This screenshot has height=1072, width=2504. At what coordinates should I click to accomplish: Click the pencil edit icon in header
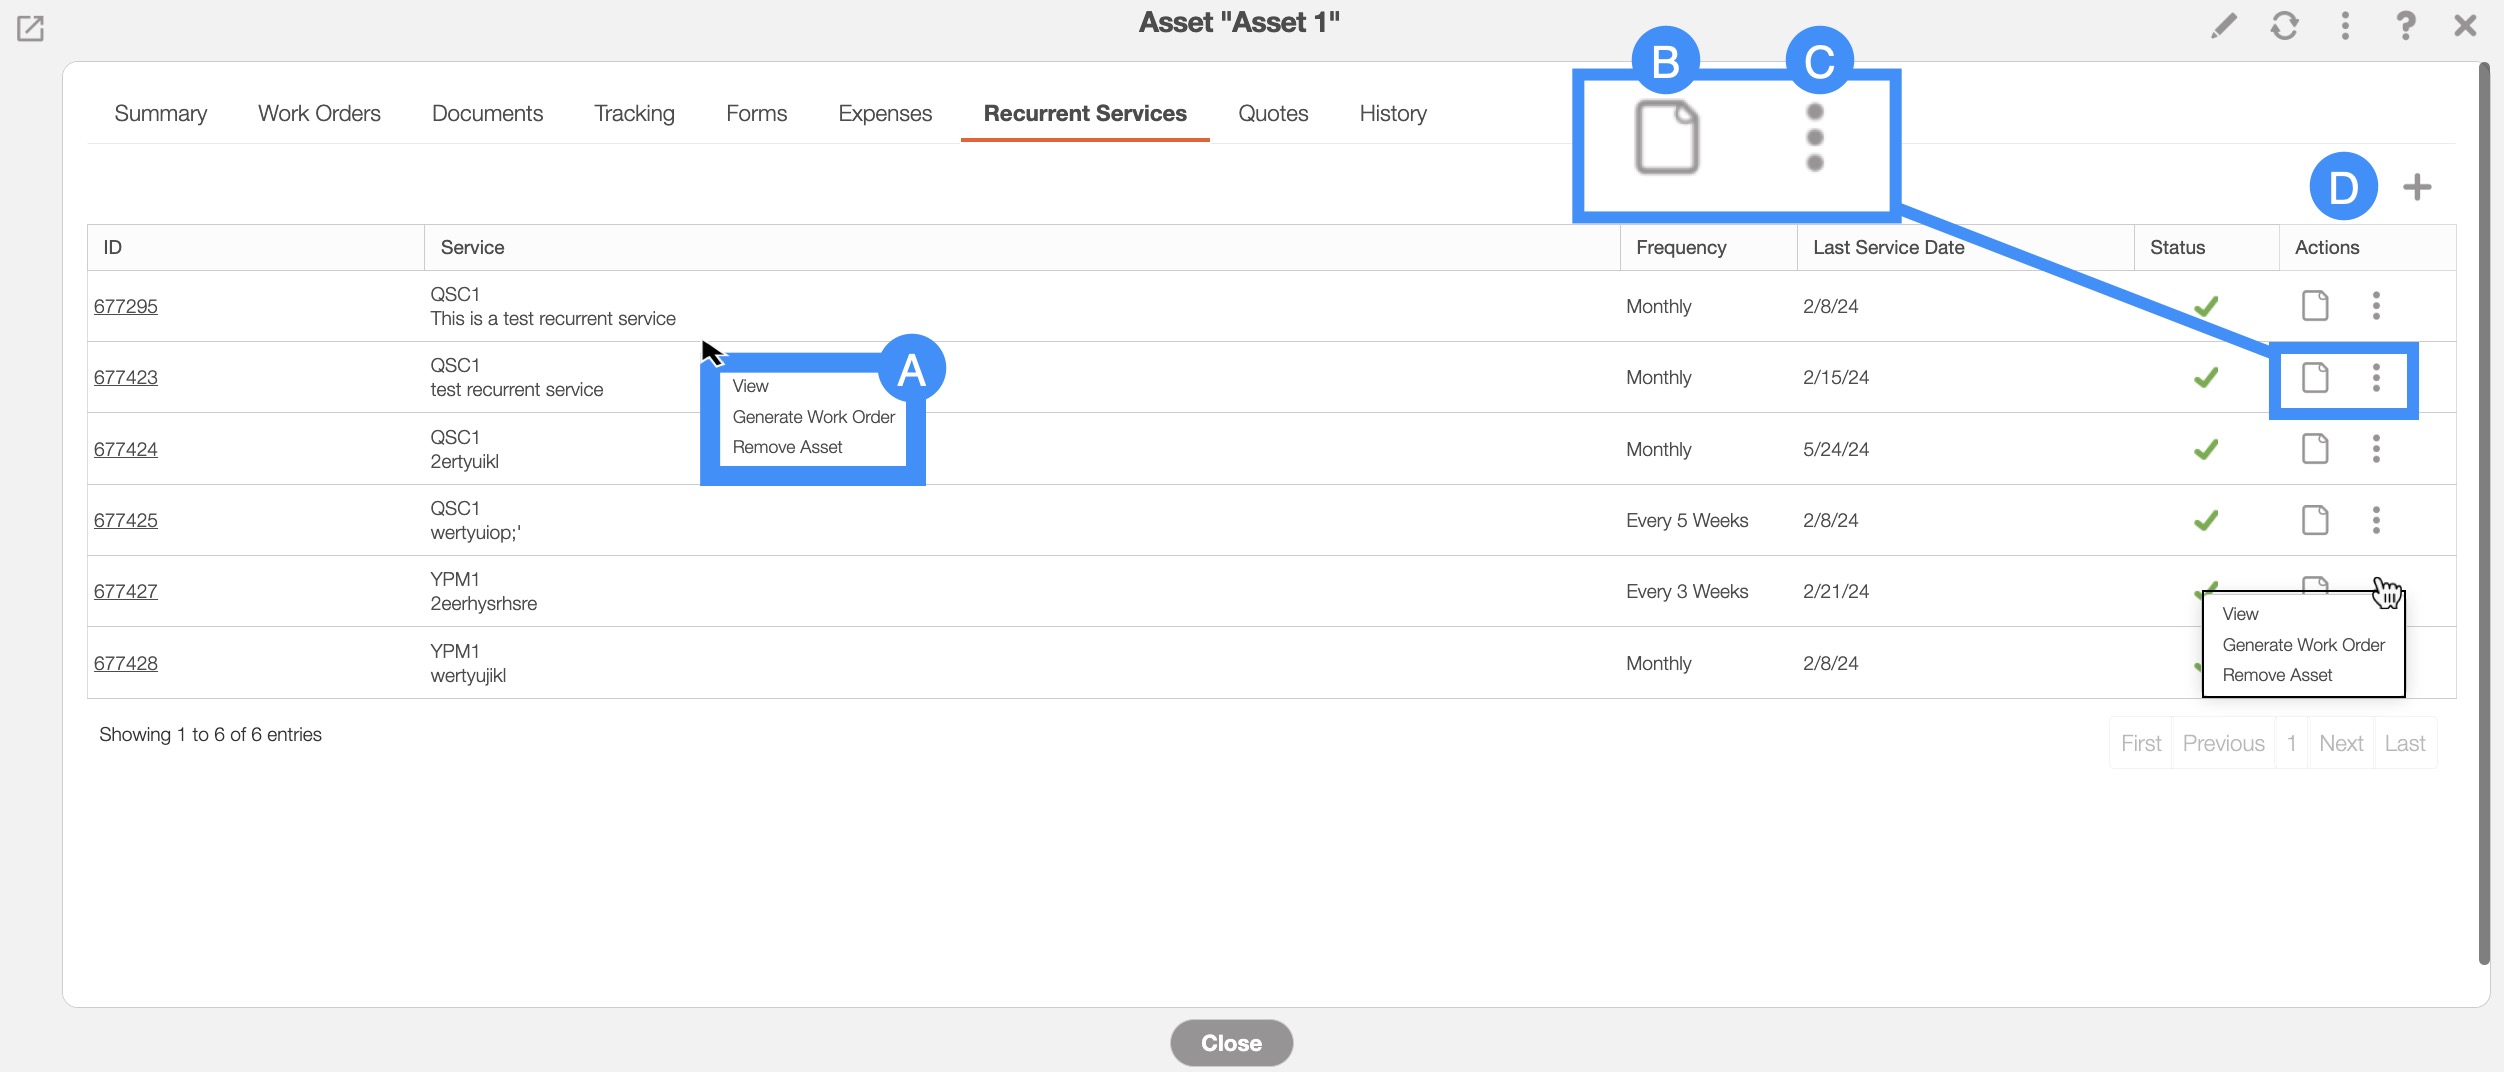(2223, 26)
